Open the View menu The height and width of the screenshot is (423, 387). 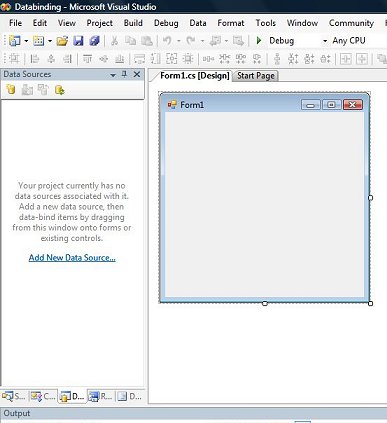point(66,23)
